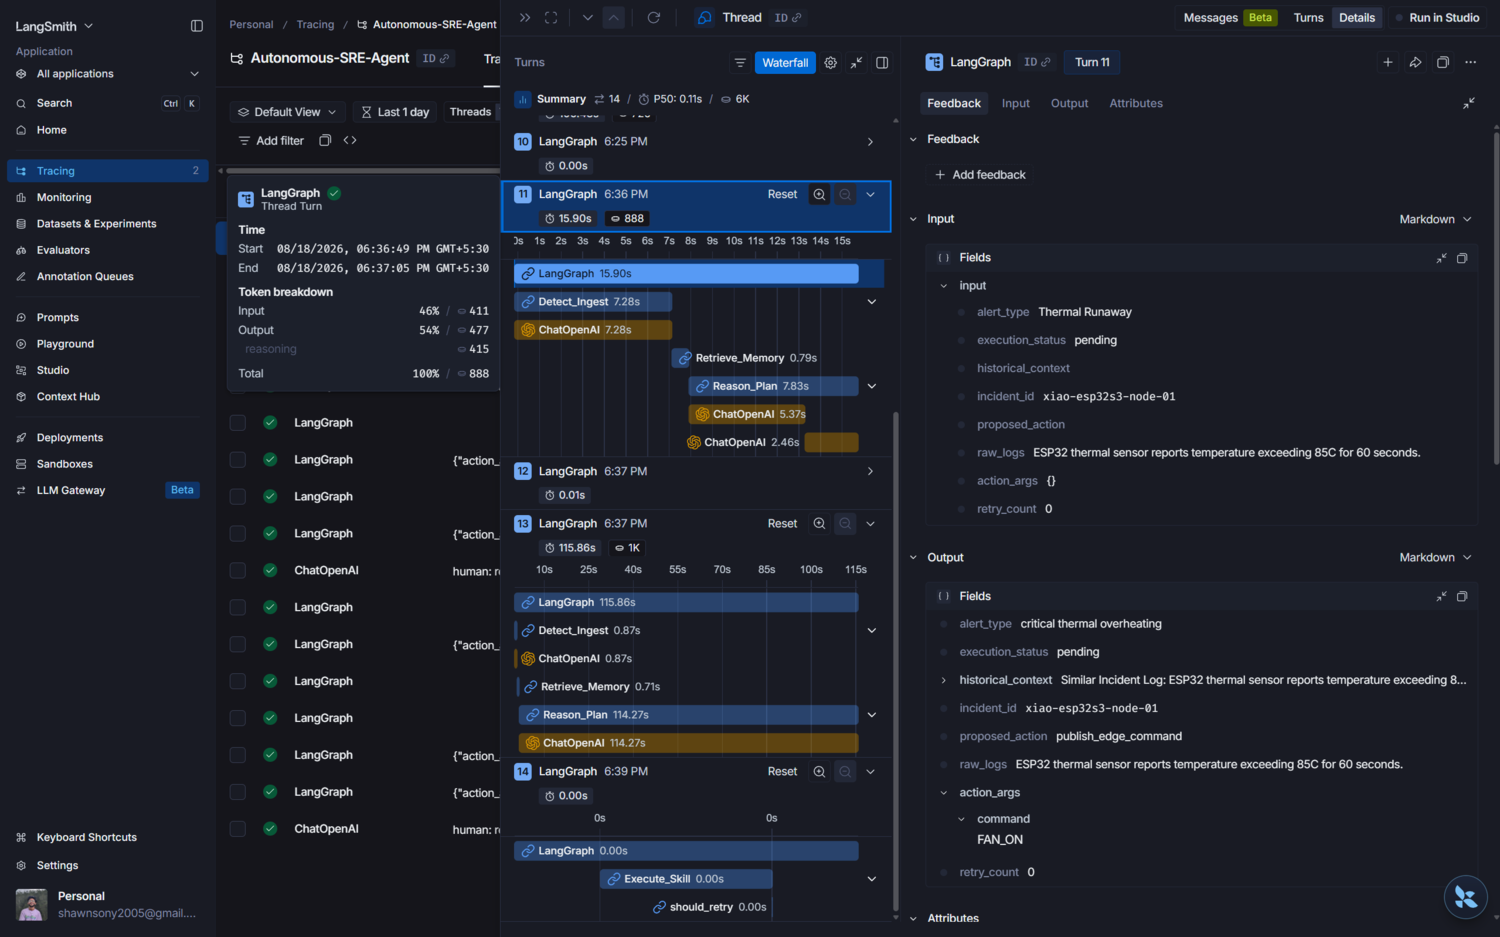The image size is (1500, 937).
Task: Toggle the Turns side panel layout
Action: coord(882,63)
